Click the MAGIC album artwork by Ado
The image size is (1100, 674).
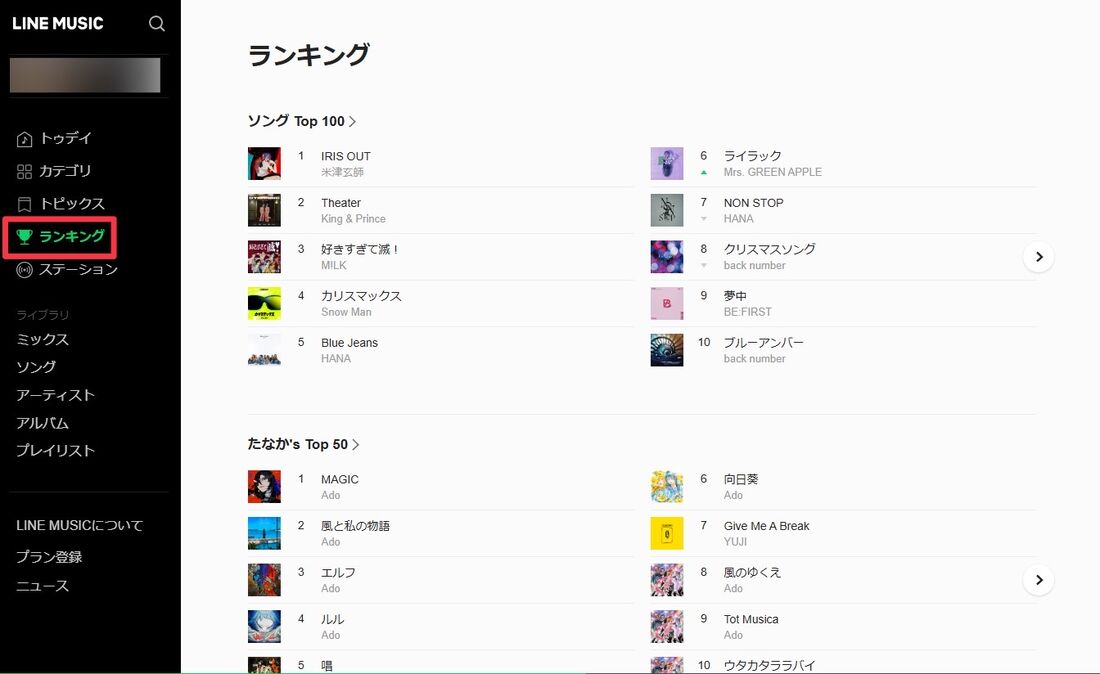(x=264, y=486)
